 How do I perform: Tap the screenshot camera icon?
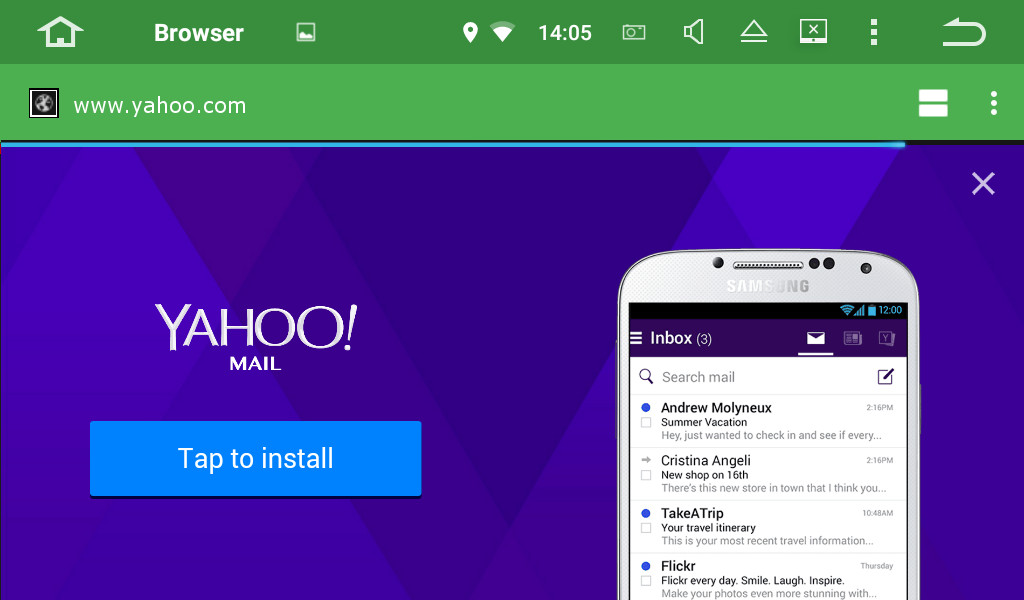click(x=634, y=32)
